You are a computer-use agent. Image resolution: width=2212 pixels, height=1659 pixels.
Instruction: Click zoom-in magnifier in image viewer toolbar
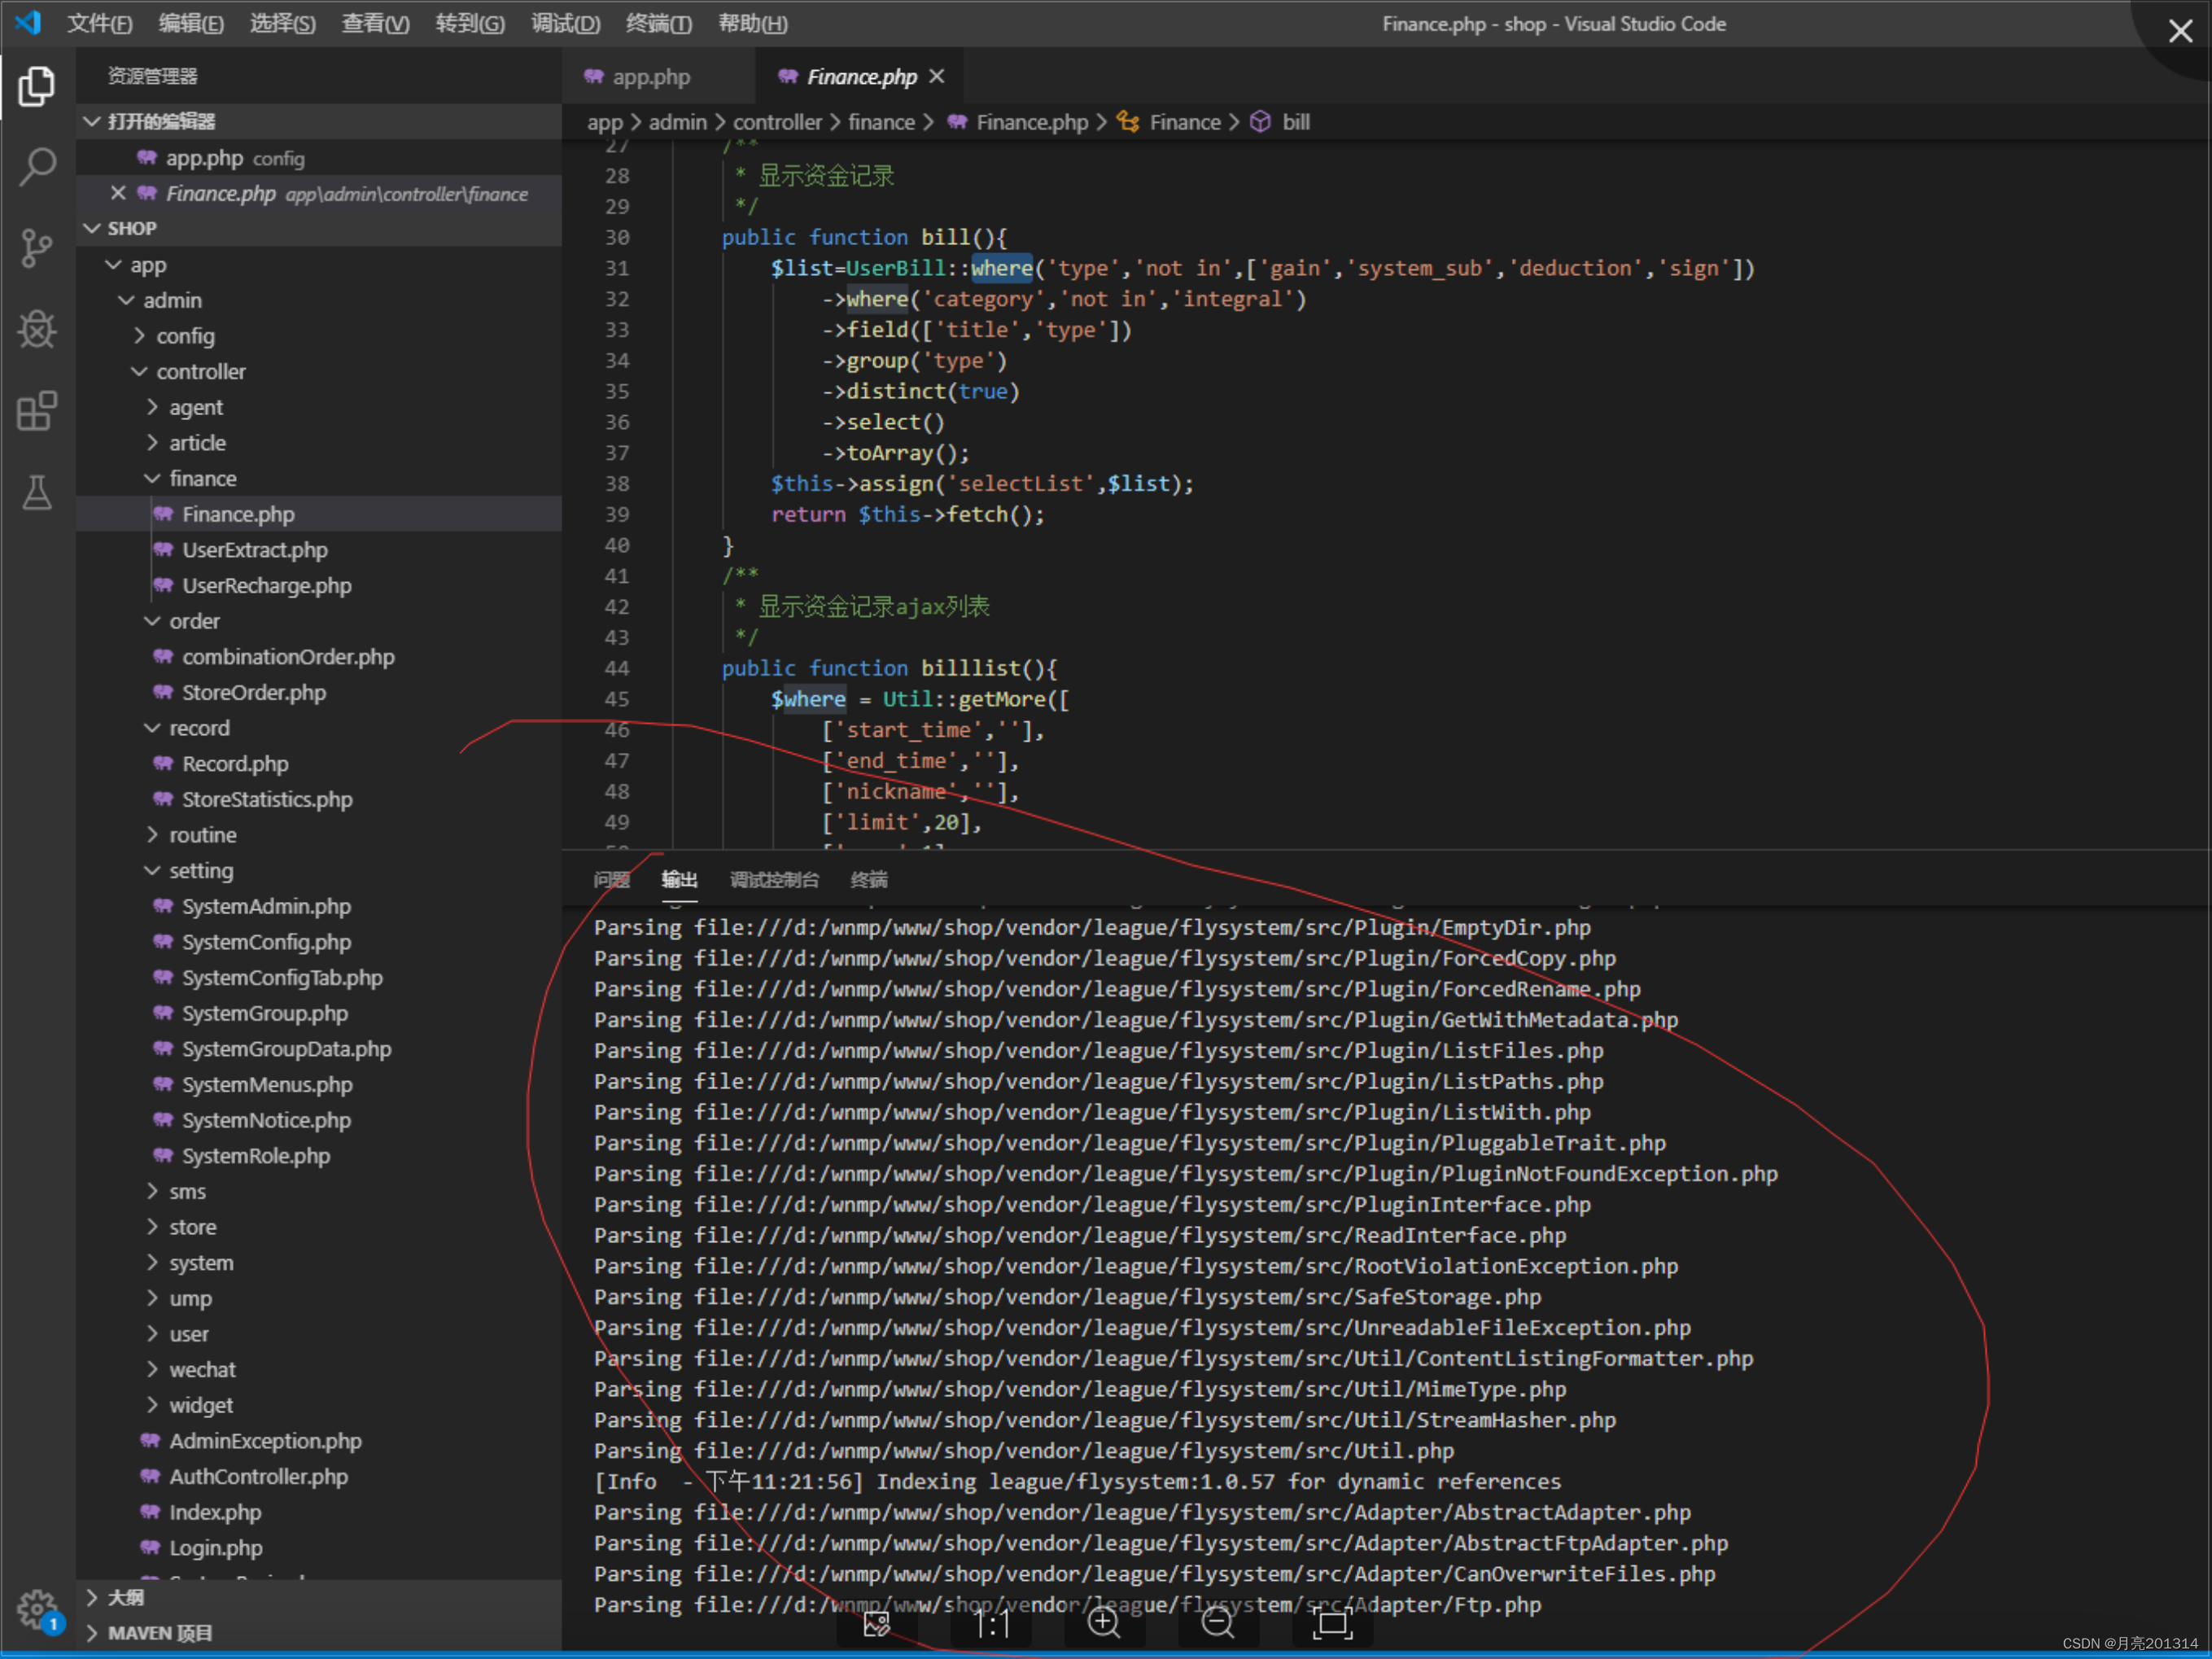(1104, 1623)
